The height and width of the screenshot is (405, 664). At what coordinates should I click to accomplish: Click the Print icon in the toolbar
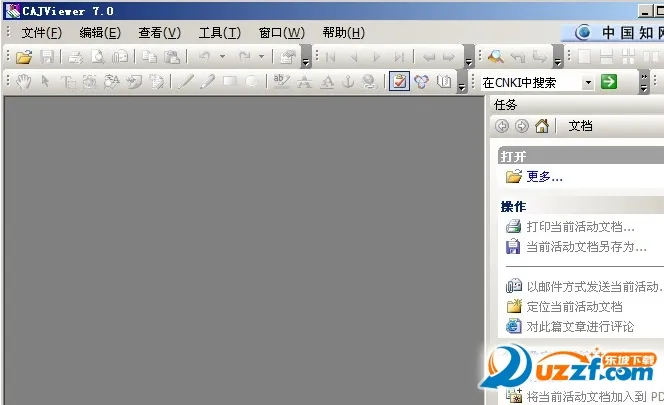(75, 57)
